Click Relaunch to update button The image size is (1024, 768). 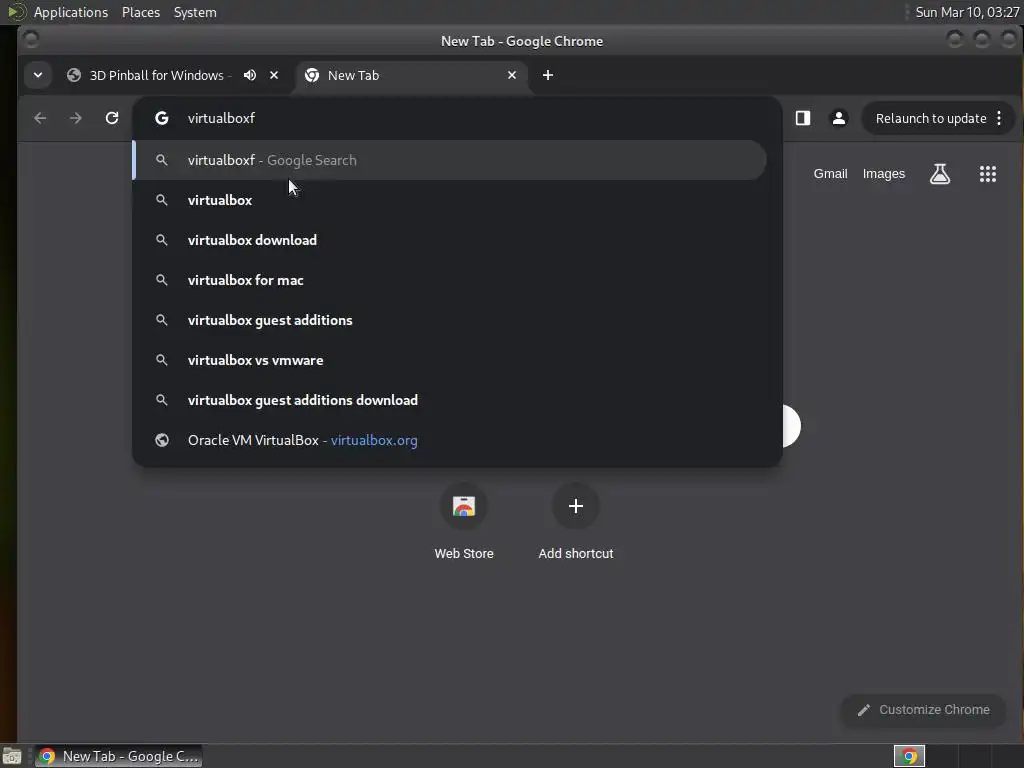931,118
